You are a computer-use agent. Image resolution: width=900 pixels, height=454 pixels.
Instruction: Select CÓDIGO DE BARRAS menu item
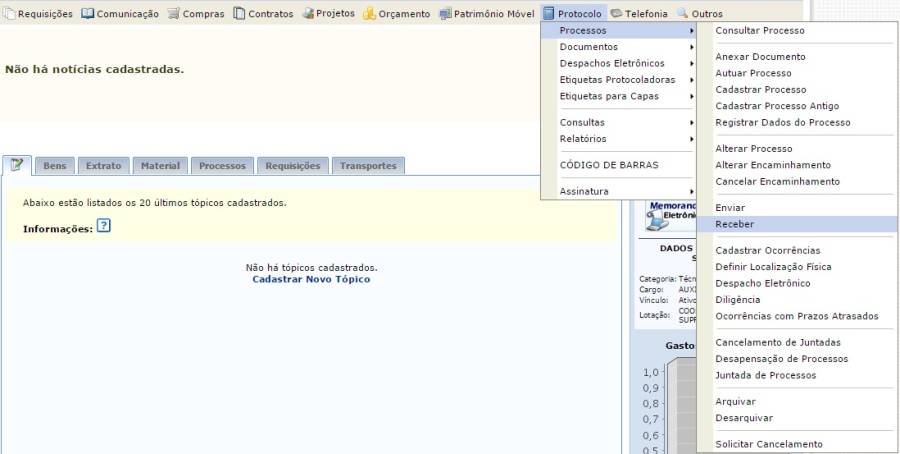click(x=609, y=165)
